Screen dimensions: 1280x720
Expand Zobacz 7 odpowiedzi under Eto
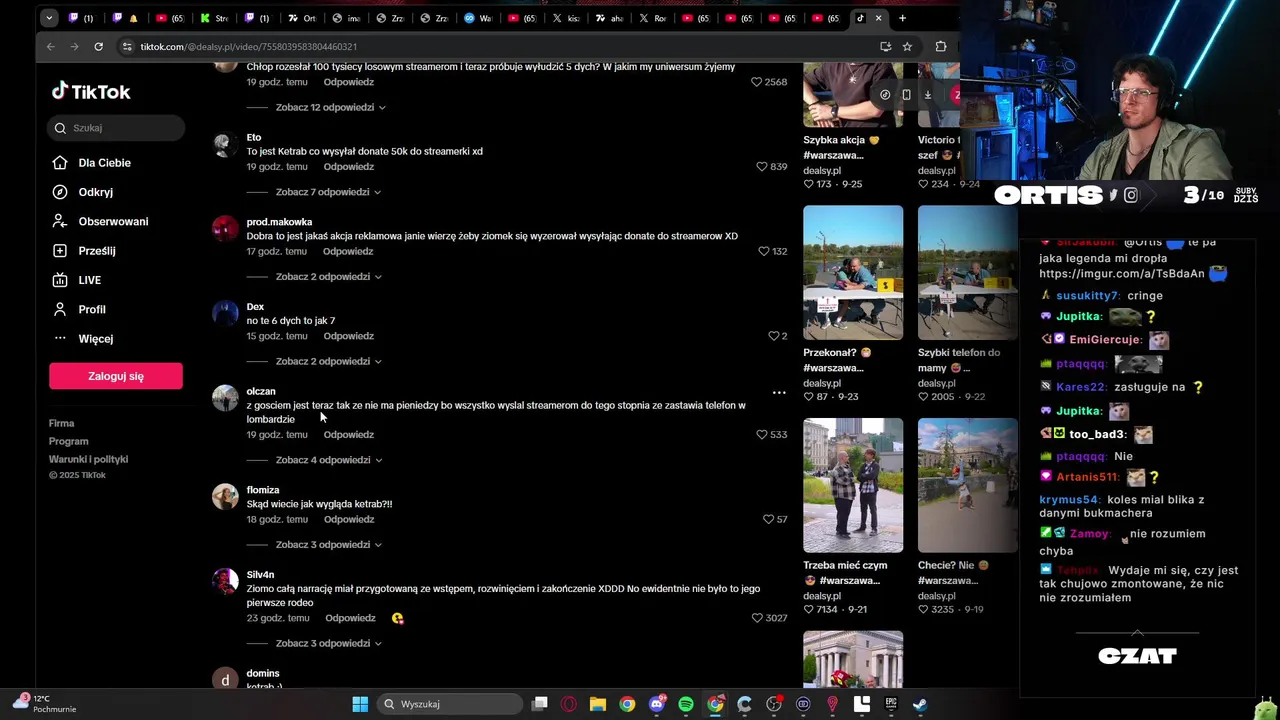coord(328,192)
